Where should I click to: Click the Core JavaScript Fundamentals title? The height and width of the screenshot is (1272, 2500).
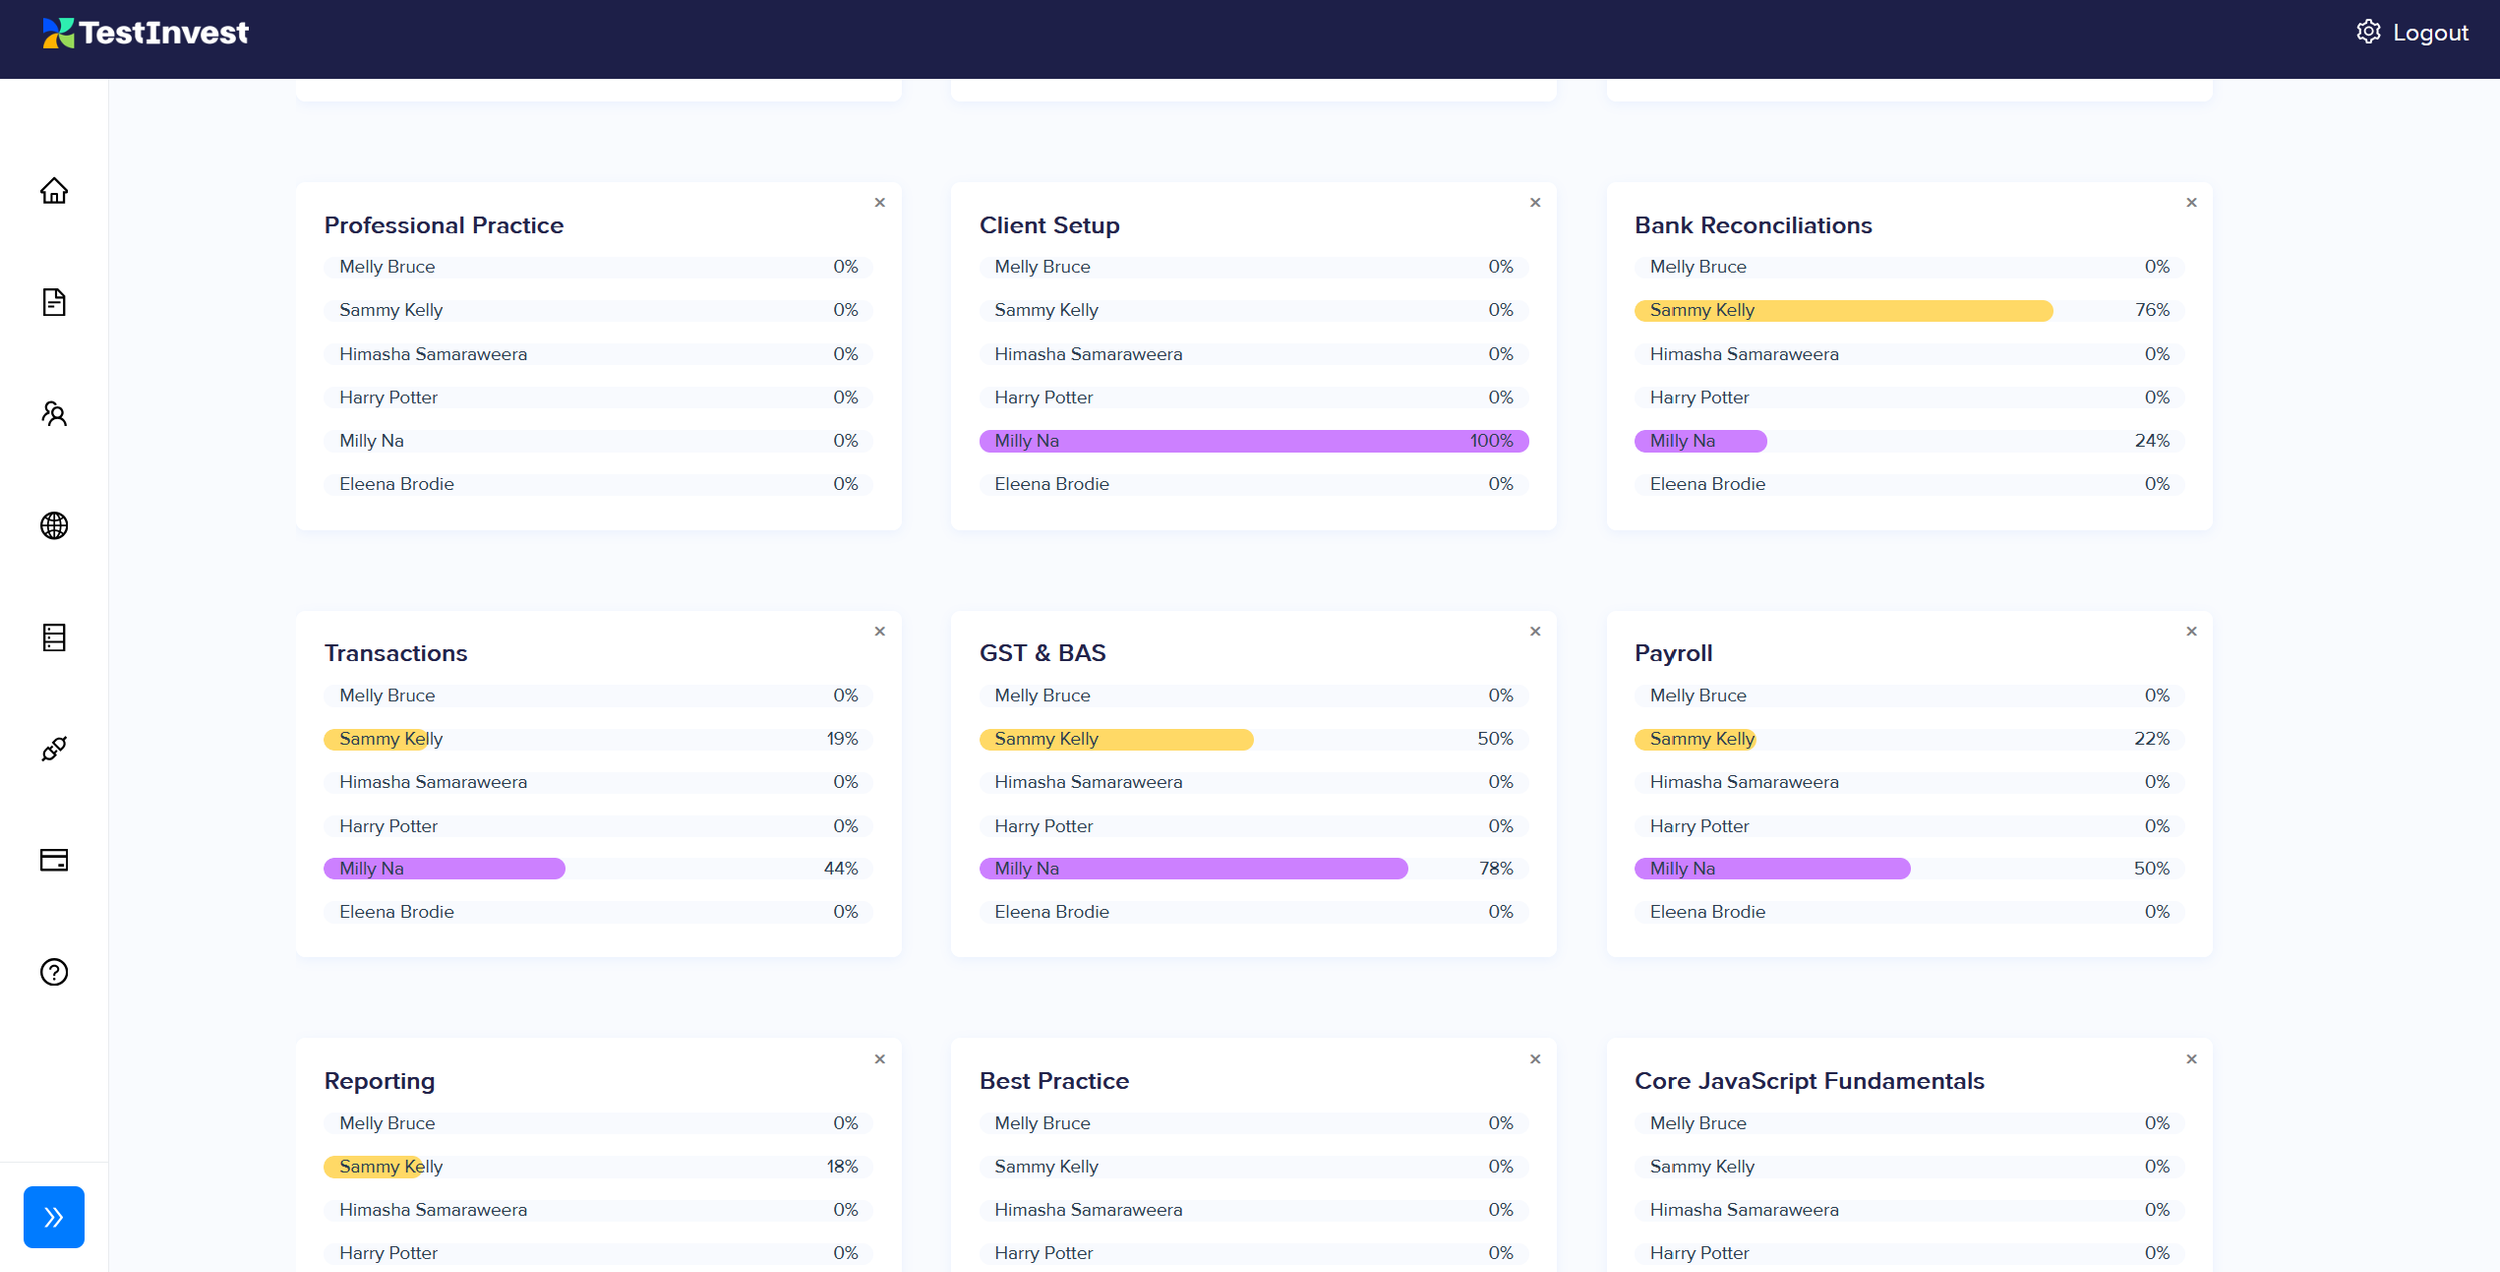click(1809, 1081)
